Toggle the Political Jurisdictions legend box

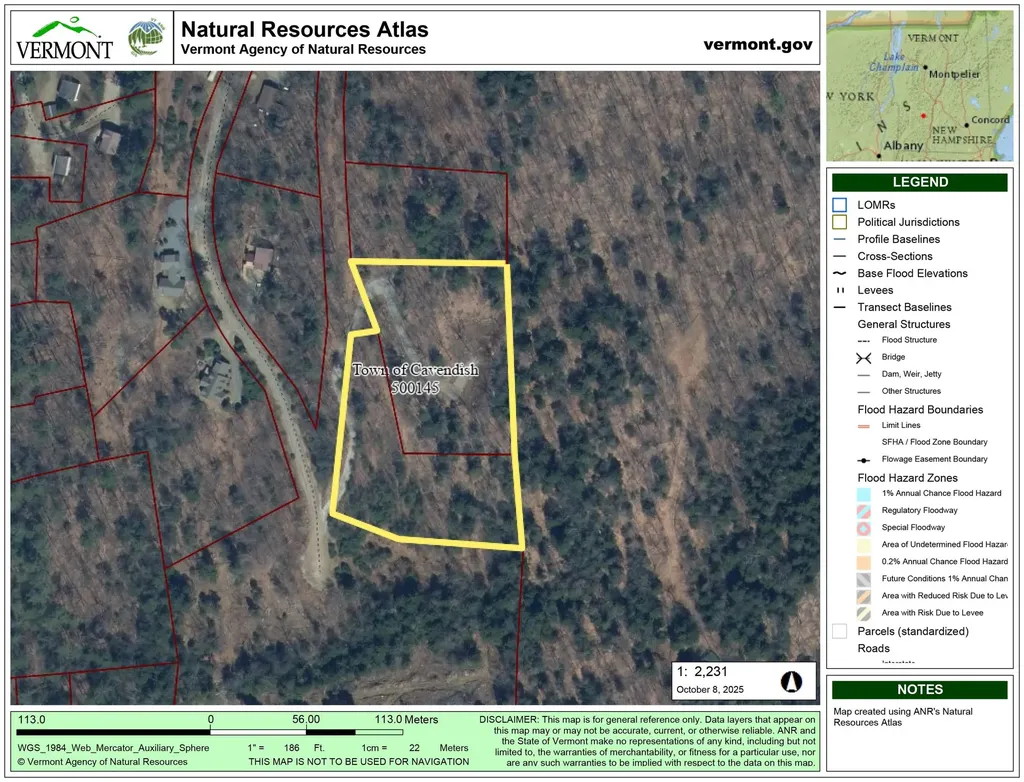click(838, 222)
